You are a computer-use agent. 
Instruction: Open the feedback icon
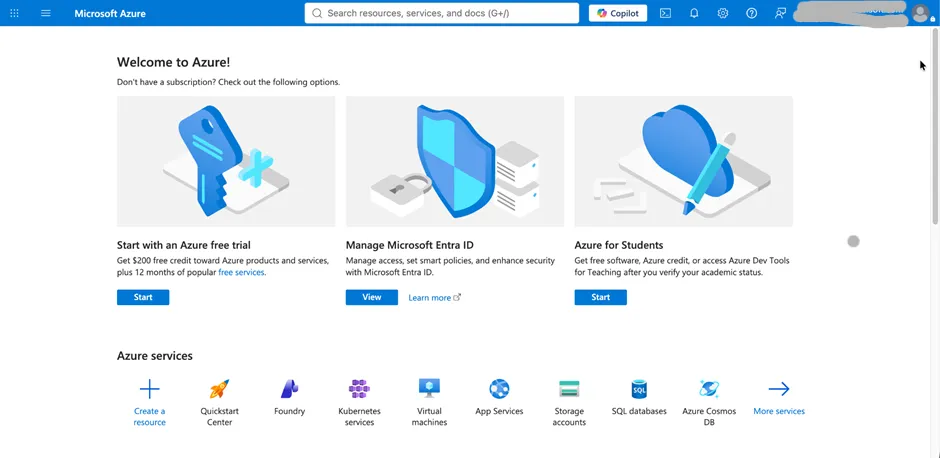tap(780, 13)
